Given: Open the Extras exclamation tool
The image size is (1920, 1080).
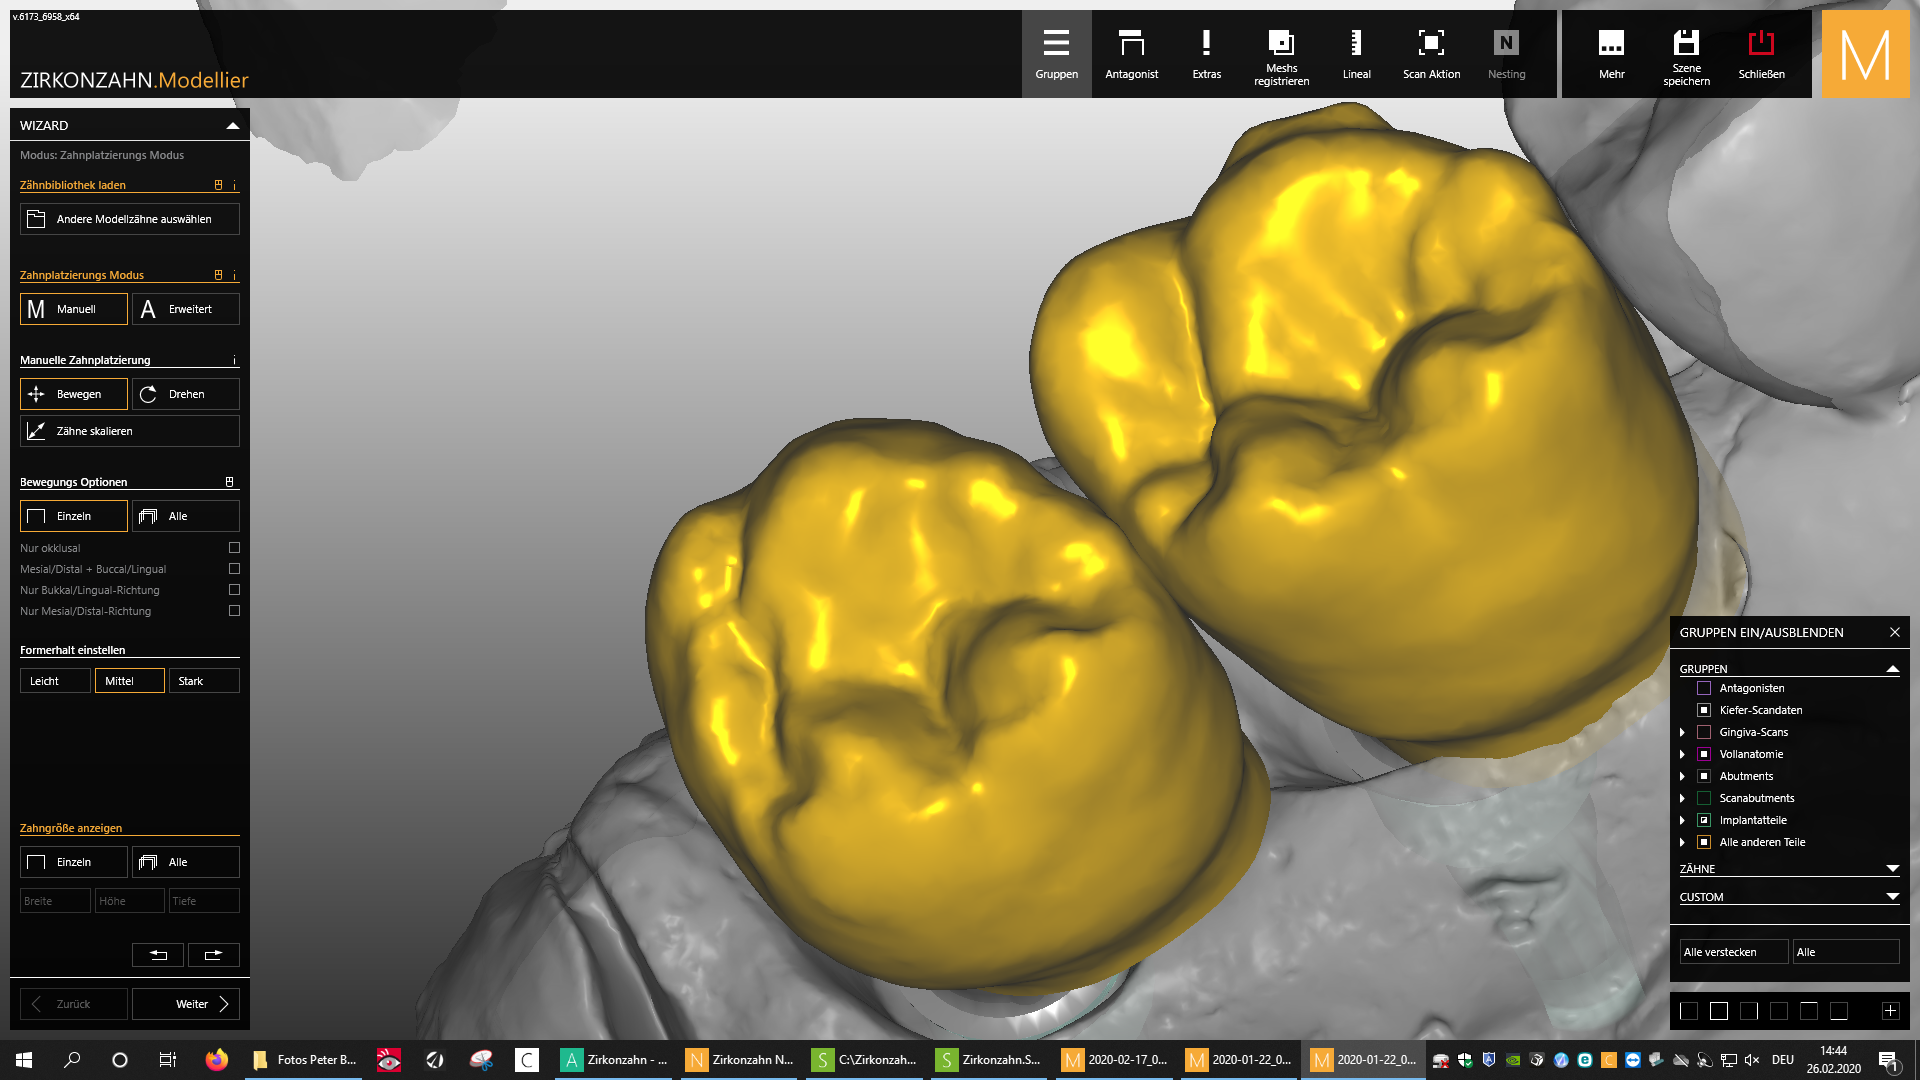Looking at the screenshot, I should (1206, 54).
